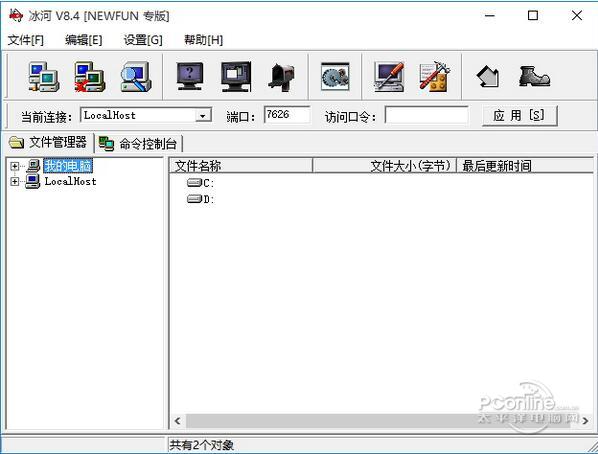Click the auto-search computers magnifier icon
598x454 pixels.
(136, 77)
